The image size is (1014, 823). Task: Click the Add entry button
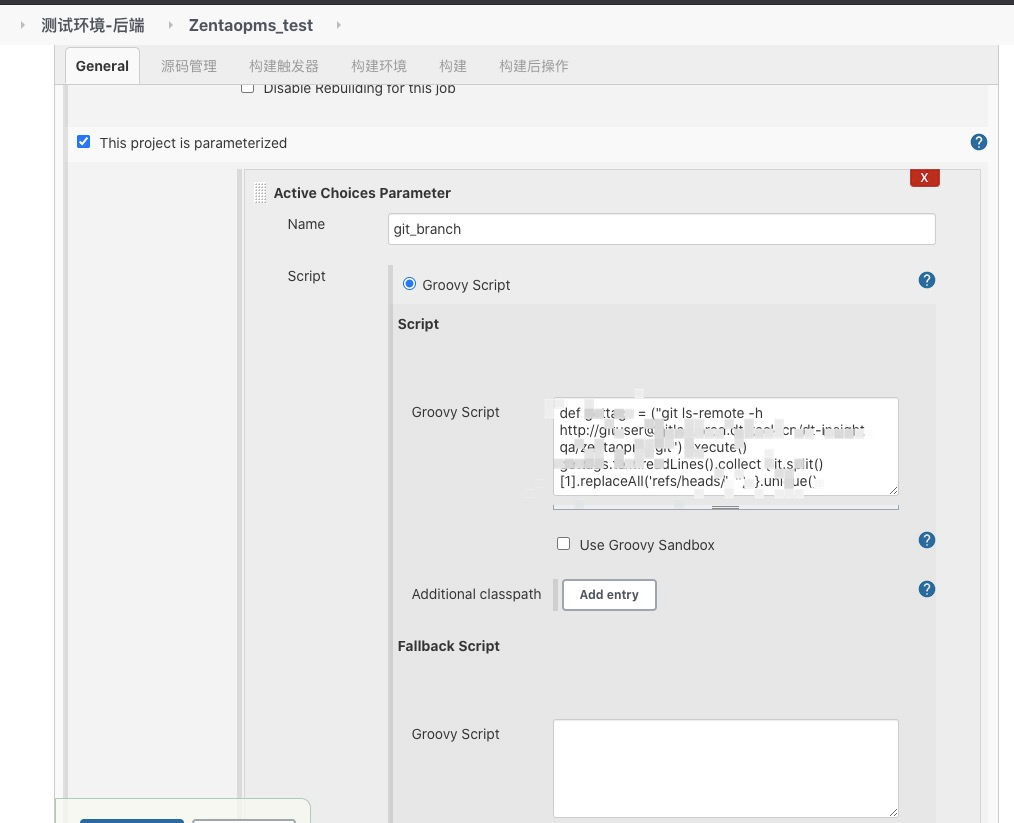tap(609, 595)
